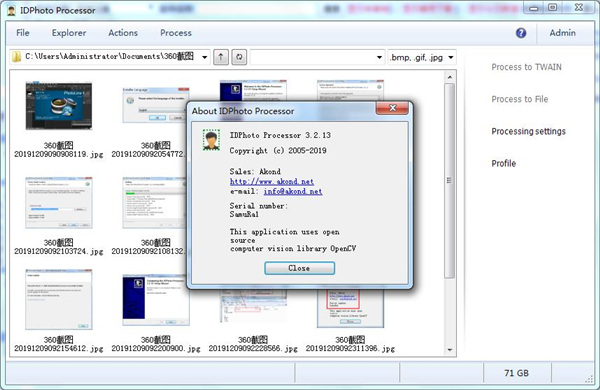Select thumbnail 20191209090908119.jpg
Viewport: 600px width, 390px height.
(x=59, y=106)
